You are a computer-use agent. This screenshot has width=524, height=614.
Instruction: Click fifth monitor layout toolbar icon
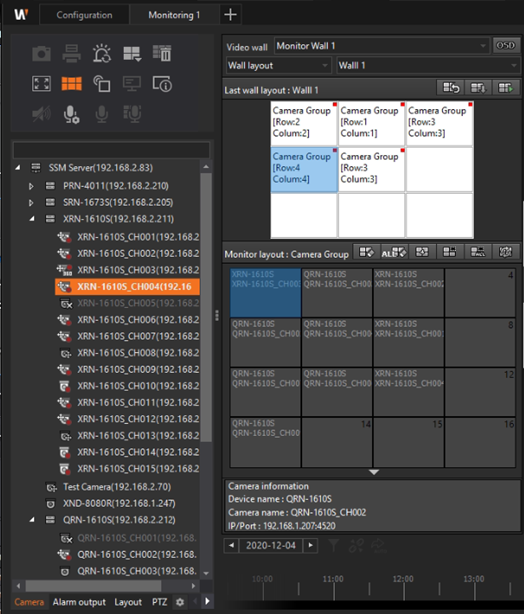pyautogui.click(x=478, y=252)
